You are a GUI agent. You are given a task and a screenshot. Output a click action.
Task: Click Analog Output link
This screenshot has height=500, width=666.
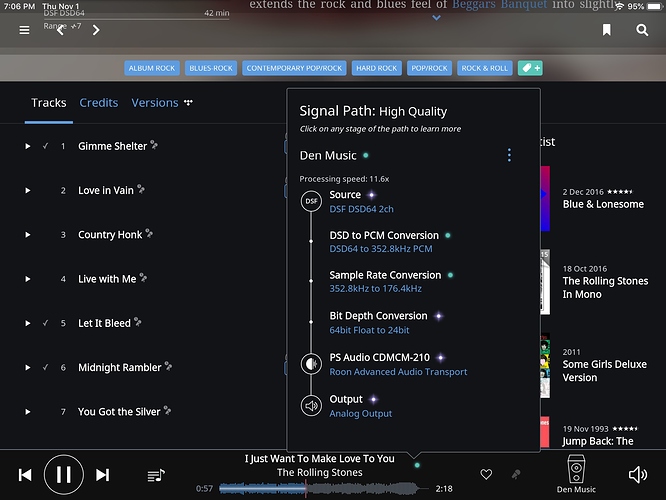[361, 413]
